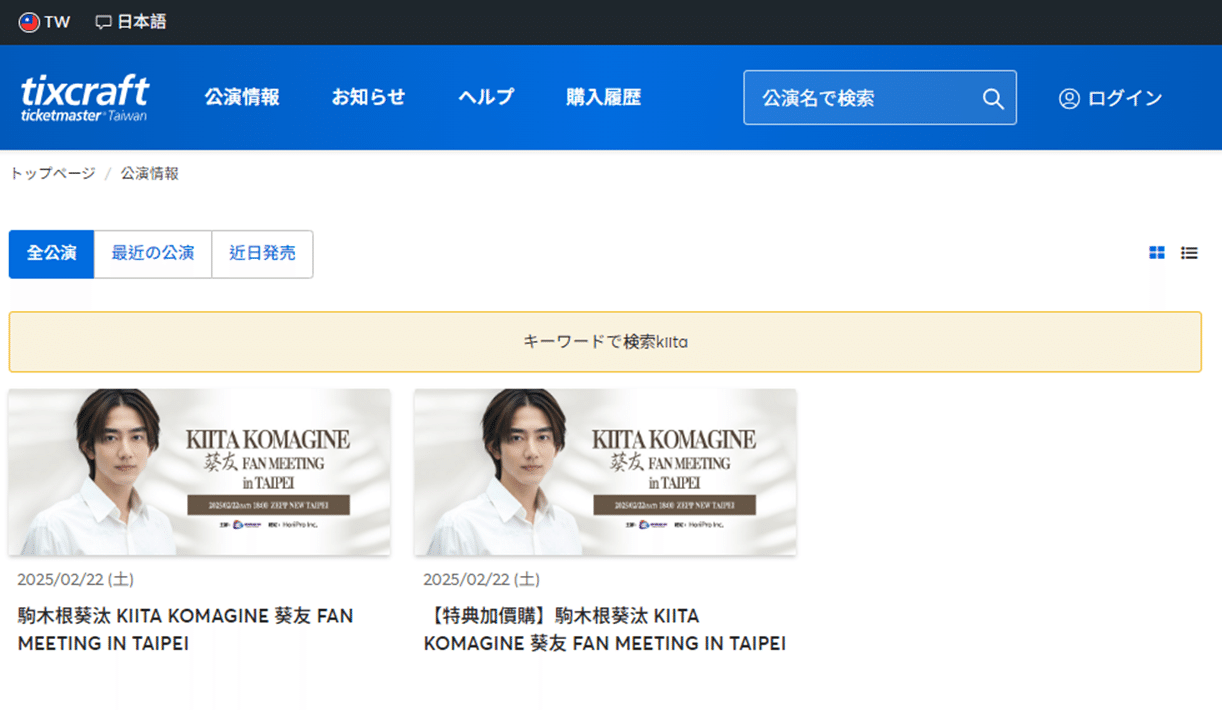Click the Taiwan flag icon
The image size is (1222, 710).
(29, 22)
